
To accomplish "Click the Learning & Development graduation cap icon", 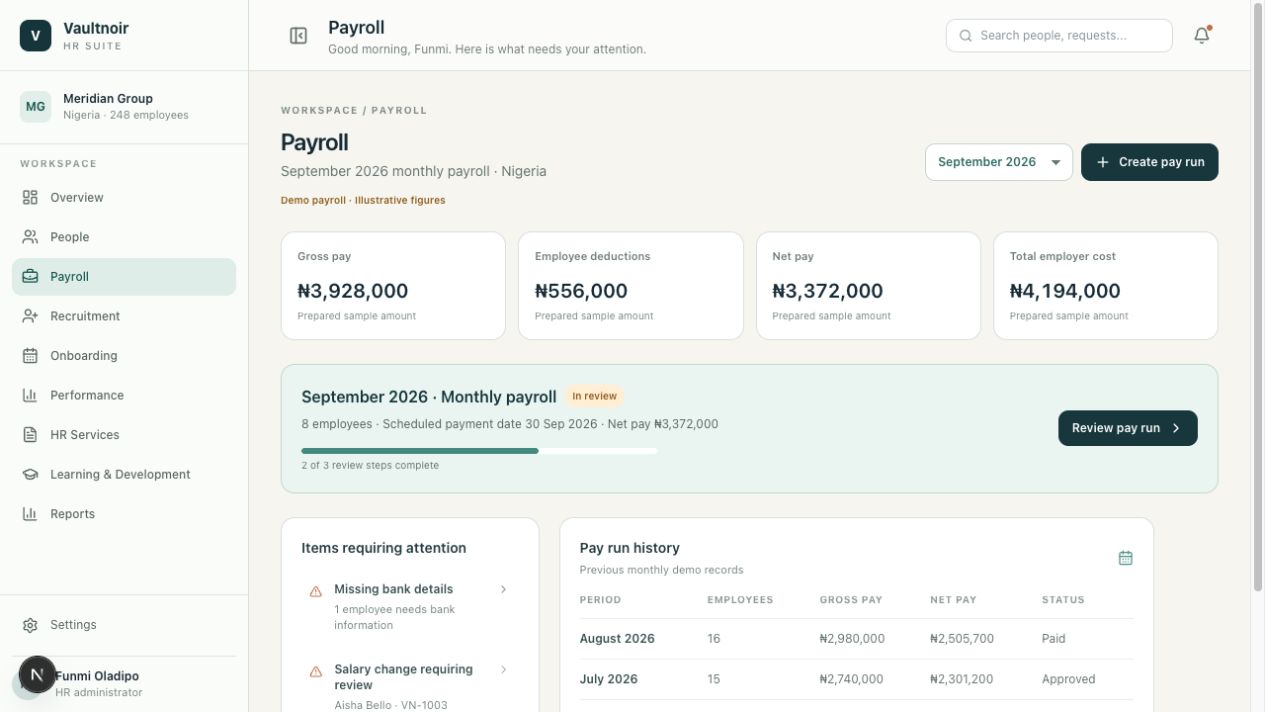I will pos(30,474).
